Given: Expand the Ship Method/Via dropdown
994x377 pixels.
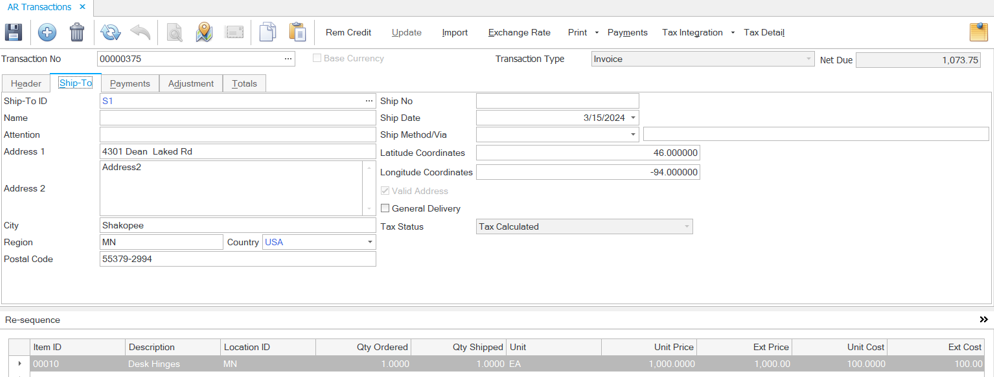Looking at the screenshot, I should point(633,134).
